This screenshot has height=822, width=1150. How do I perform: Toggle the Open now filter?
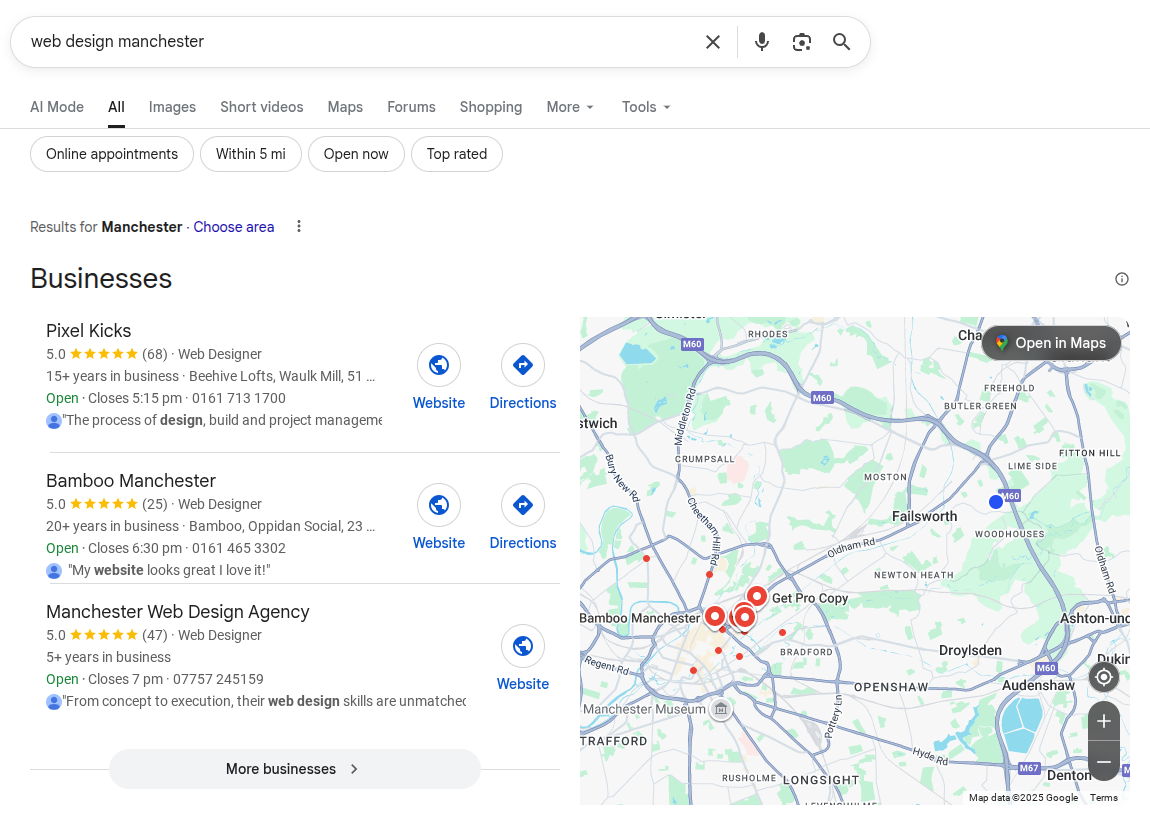pyautogui.click(x=356, y=154)
